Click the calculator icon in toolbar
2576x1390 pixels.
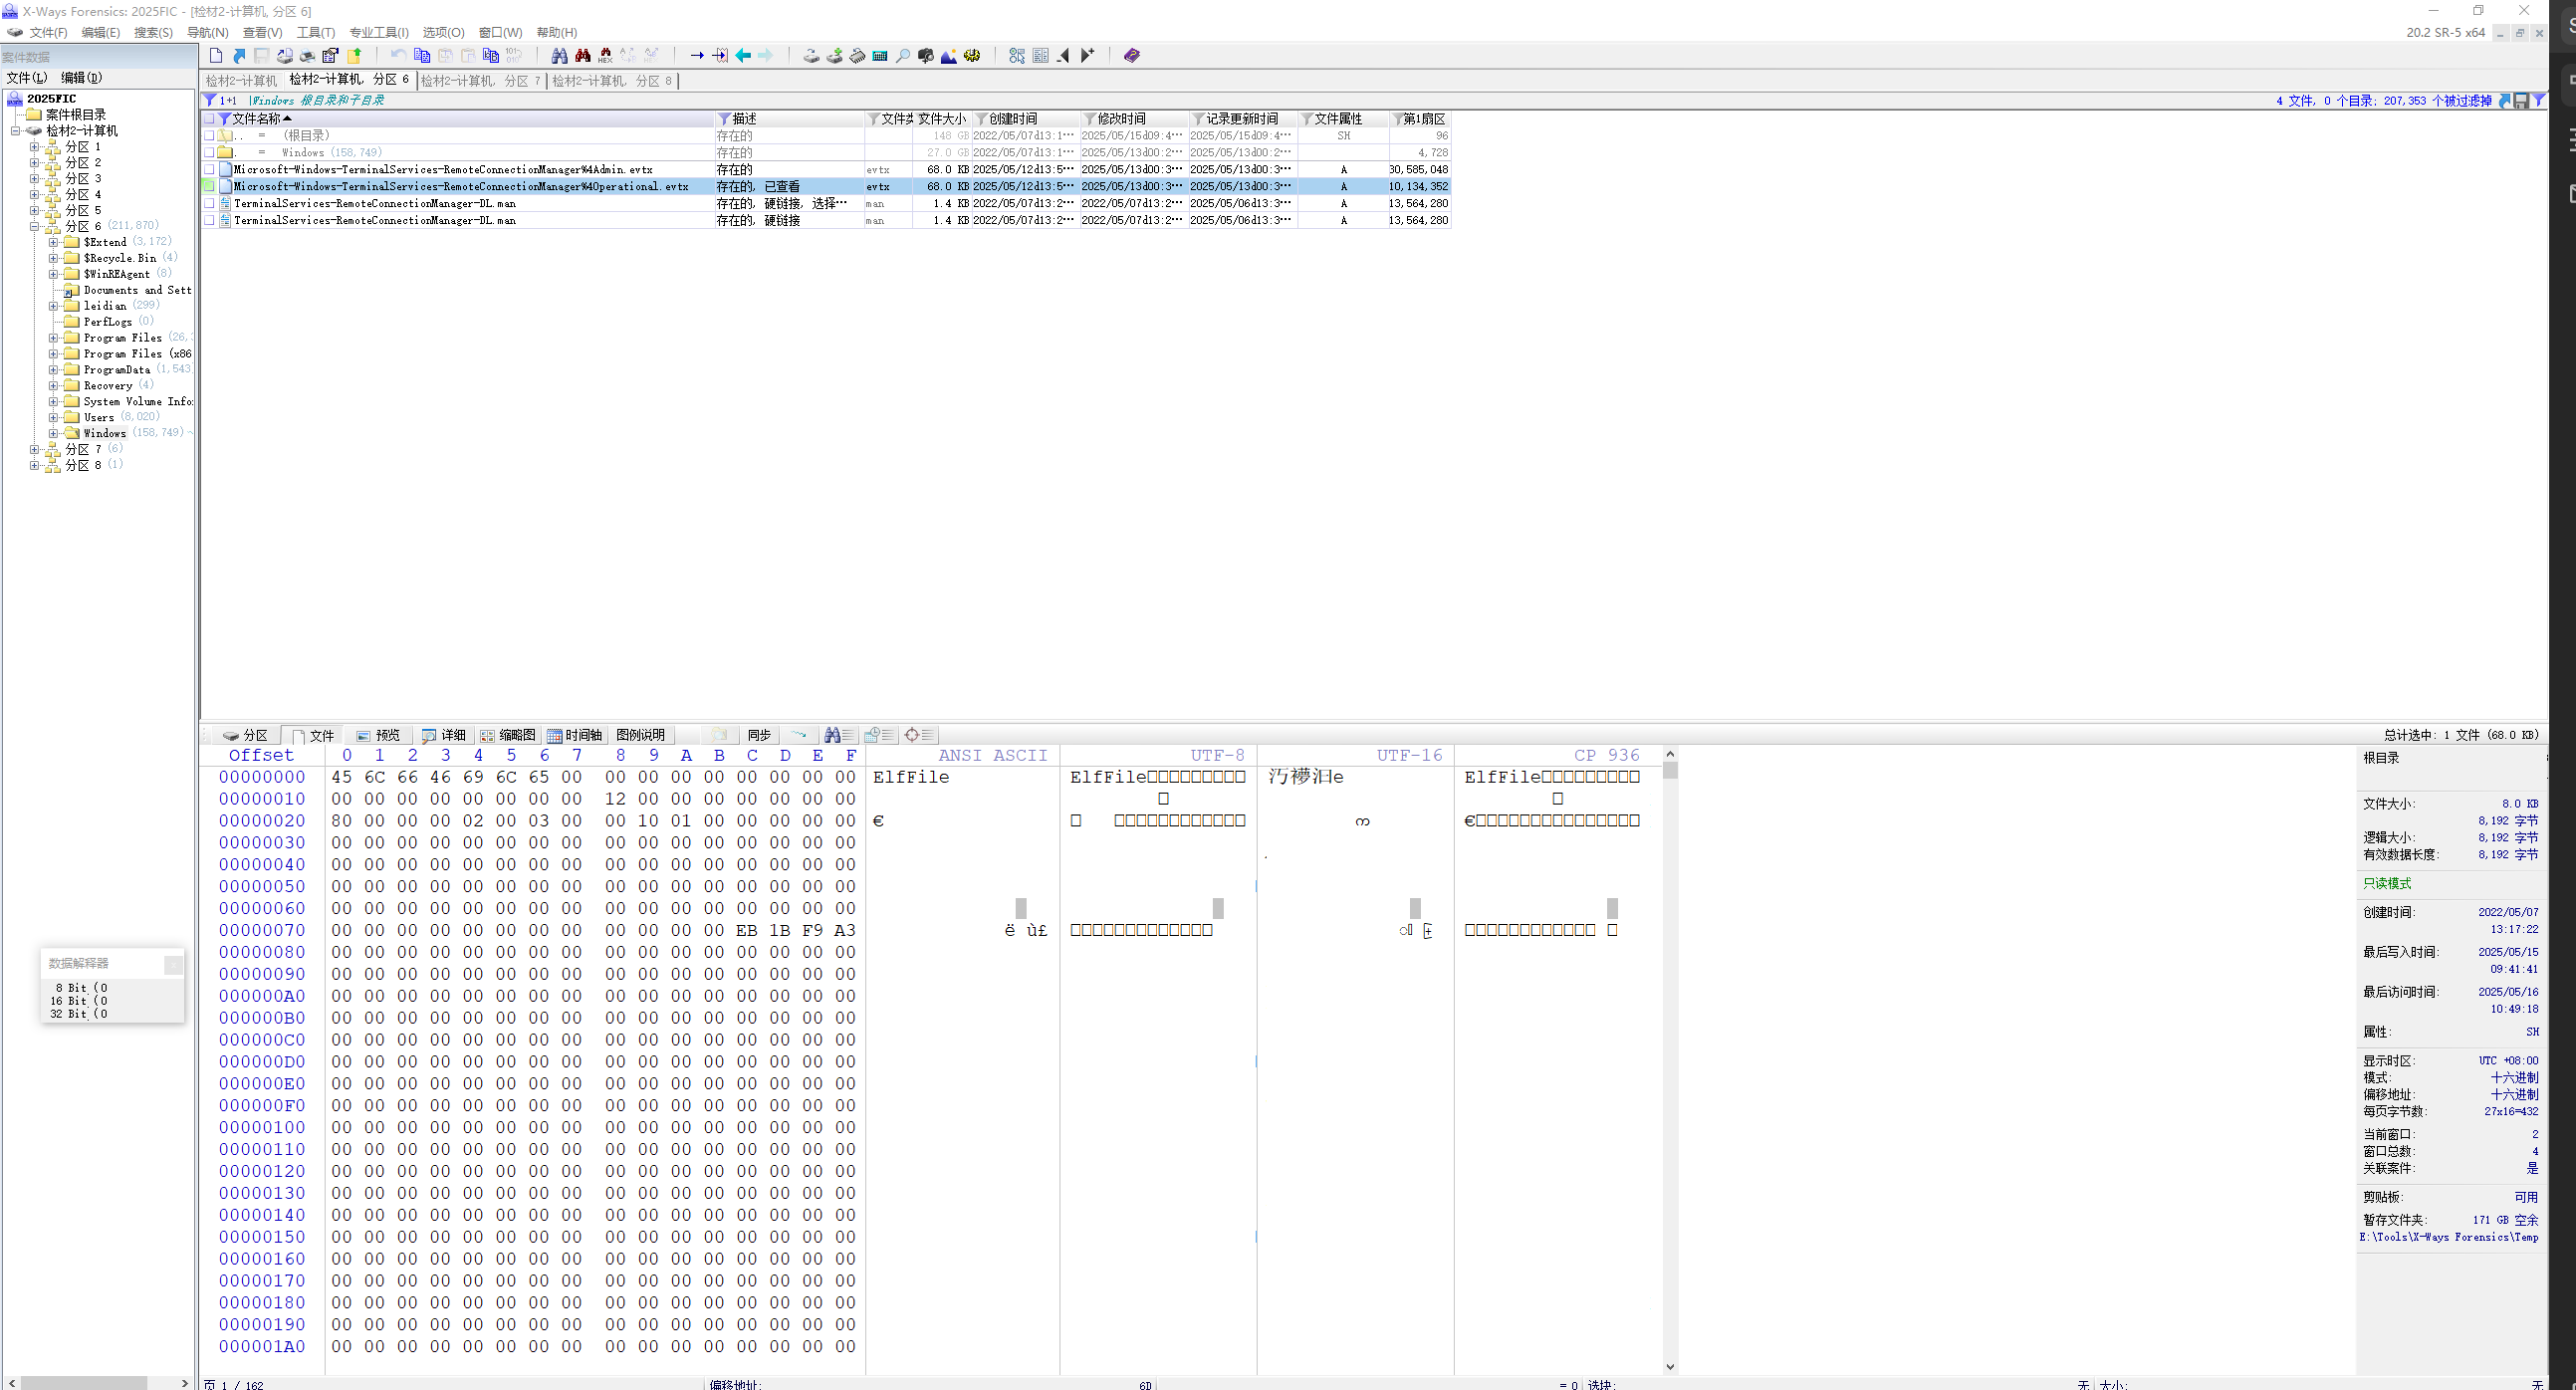[880, 56]
